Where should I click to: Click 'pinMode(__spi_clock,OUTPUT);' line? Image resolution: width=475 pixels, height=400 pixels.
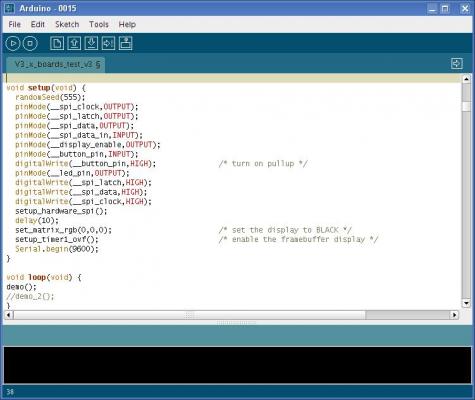(x=77, y=107)
